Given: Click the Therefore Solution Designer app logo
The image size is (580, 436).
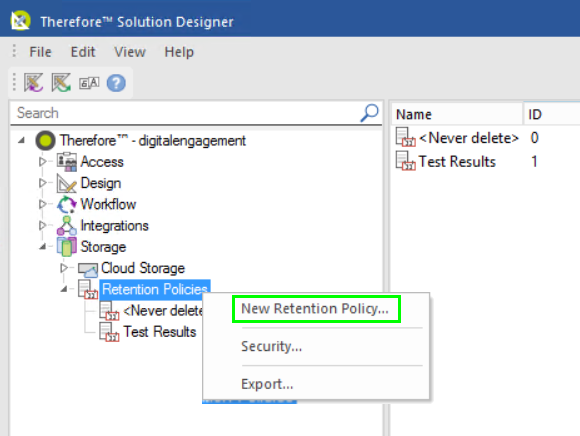Looking at the screenshot, I should [x=20, y=21].
